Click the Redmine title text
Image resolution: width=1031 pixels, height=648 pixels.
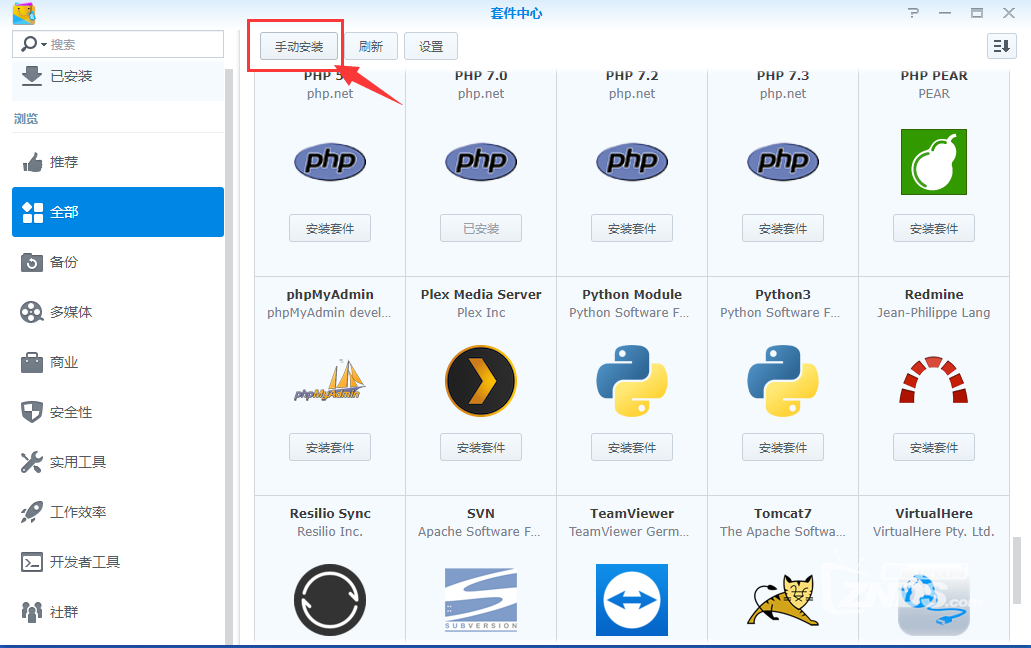pos(934,294)
